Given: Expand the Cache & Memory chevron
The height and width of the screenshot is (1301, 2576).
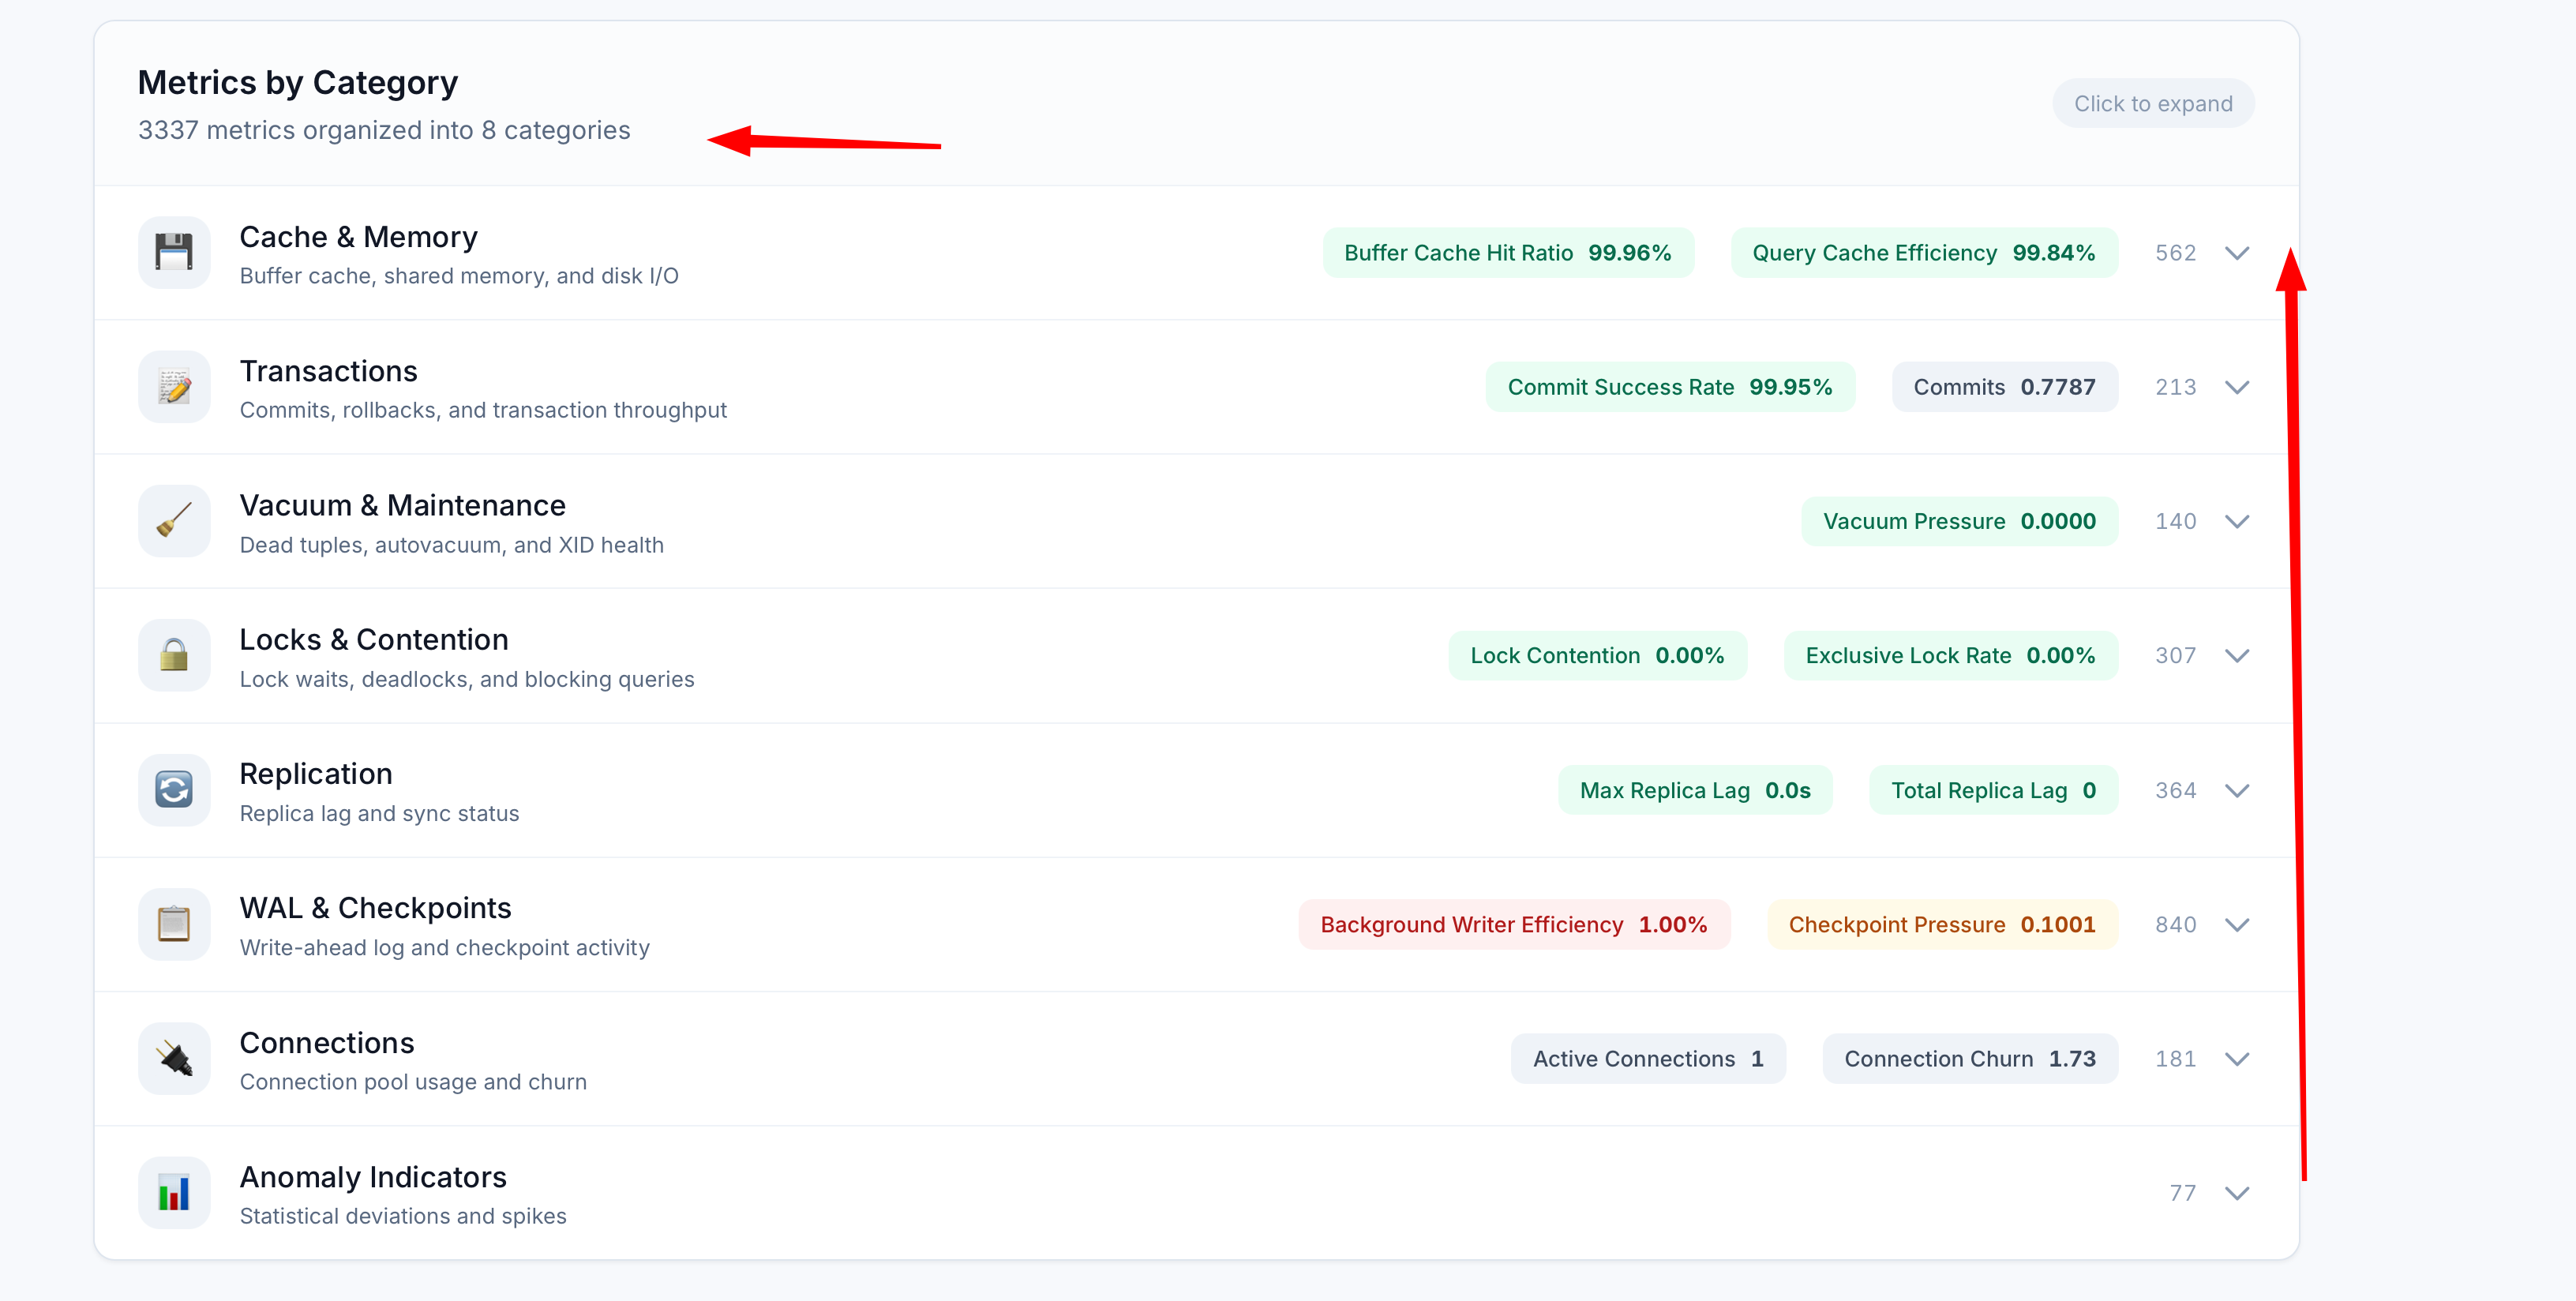Looking at the screenshot, I should 2237,253.
